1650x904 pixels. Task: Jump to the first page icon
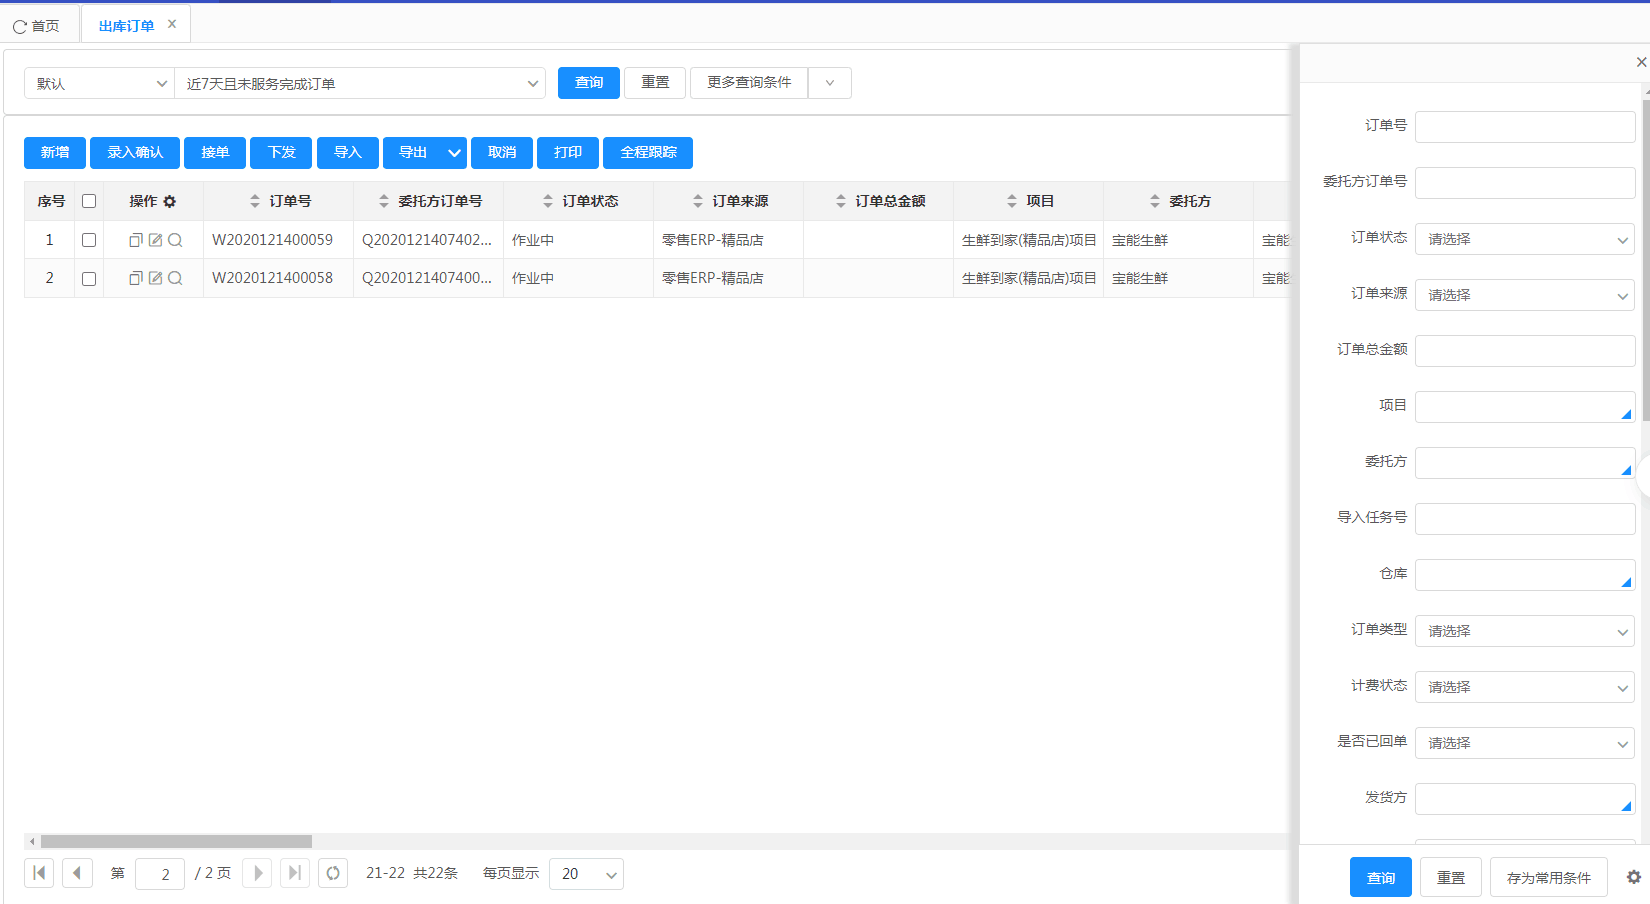pos(39,873)
